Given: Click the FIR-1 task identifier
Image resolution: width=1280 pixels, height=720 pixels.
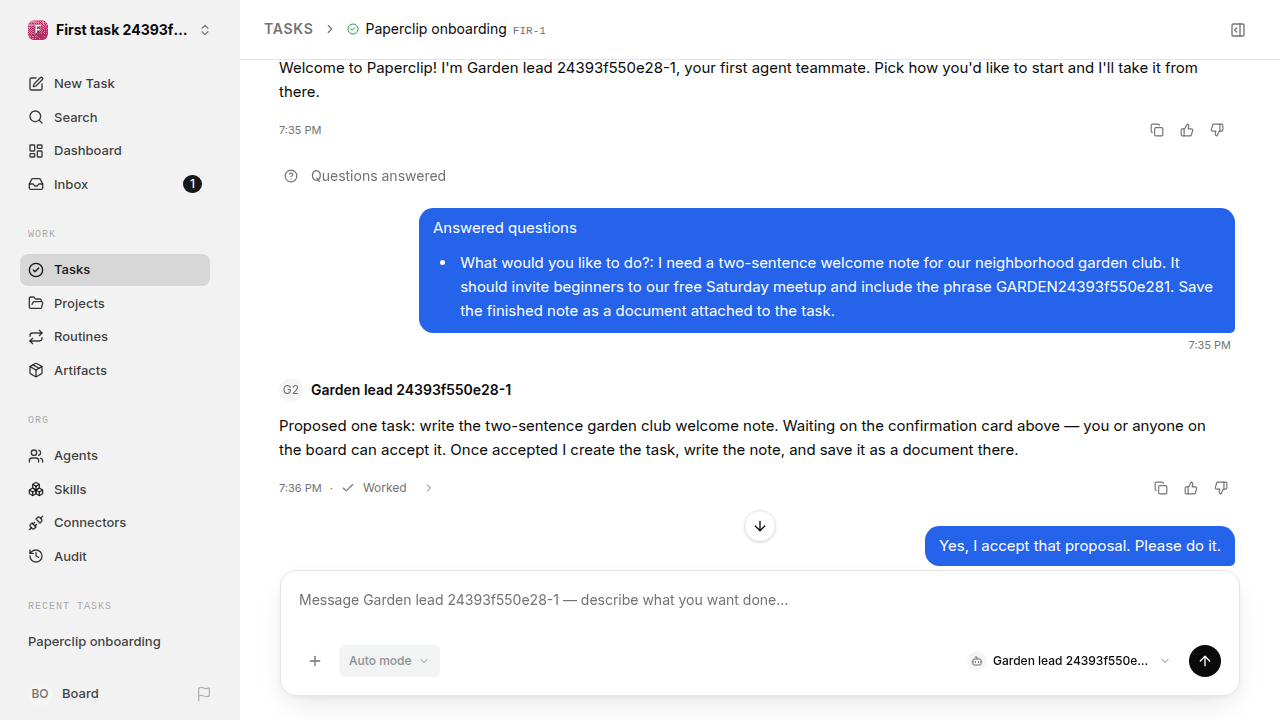Looking at the screenshot, I should [x=529, y=31].
